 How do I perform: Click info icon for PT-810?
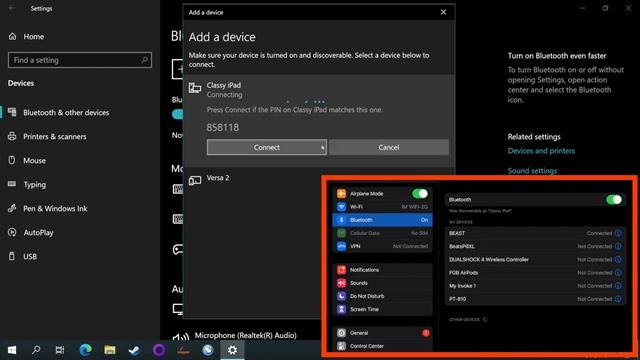[x=618, y=299]
